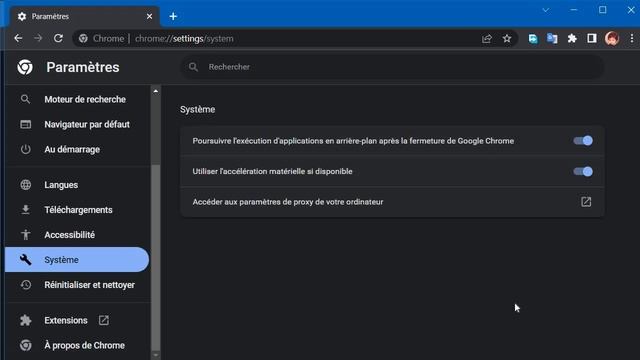Open the Chrome three-dot menu

631,38
